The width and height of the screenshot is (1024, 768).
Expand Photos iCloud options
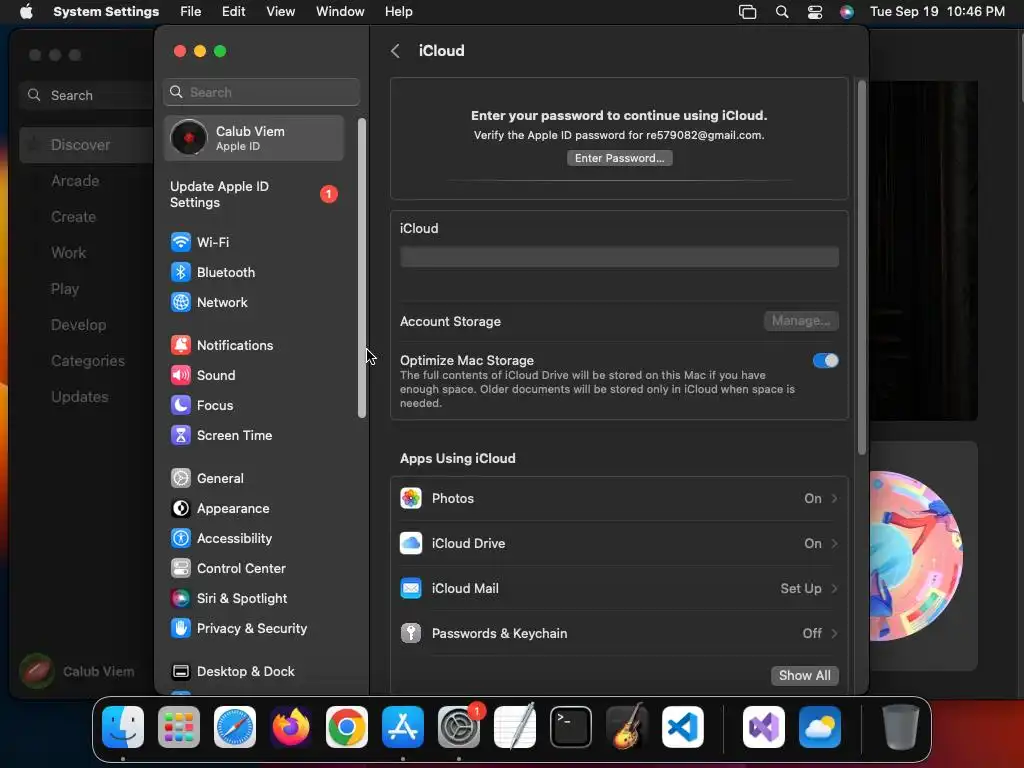(x=619, y=499)
